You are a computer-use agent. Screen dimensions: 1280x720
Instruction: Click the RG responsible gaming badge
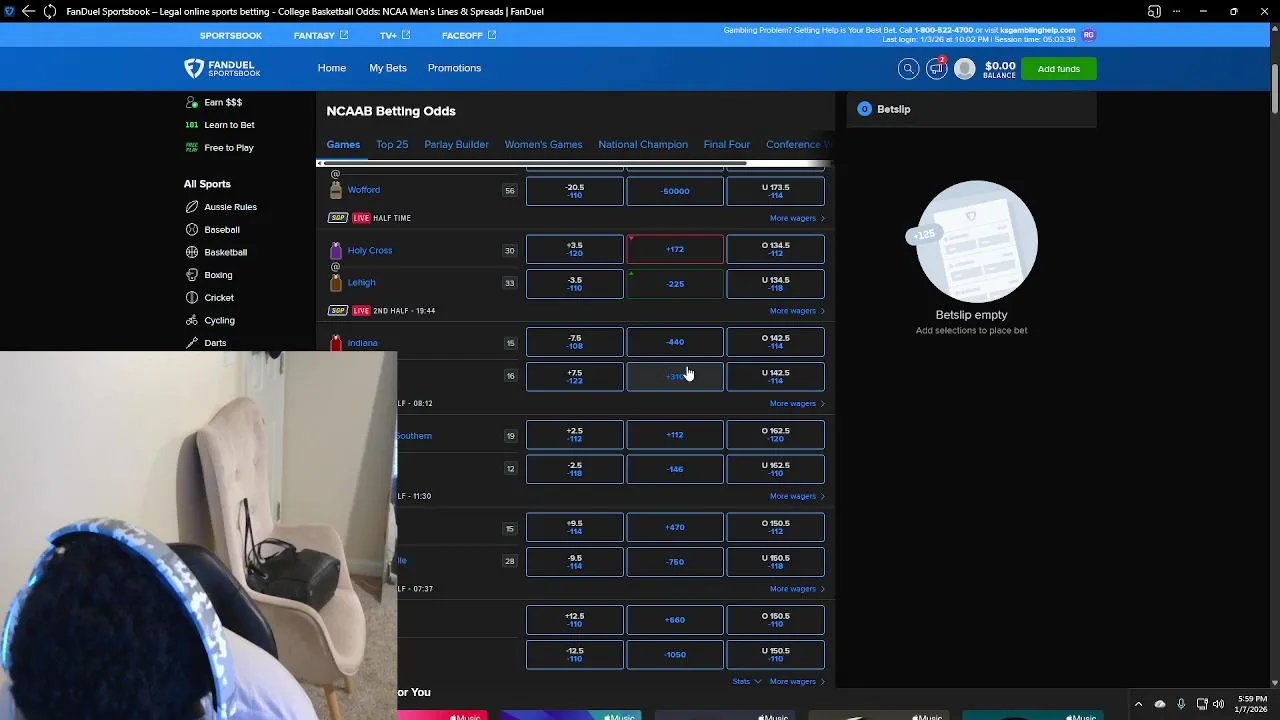pyautogui.click(x=1088, y=35)
